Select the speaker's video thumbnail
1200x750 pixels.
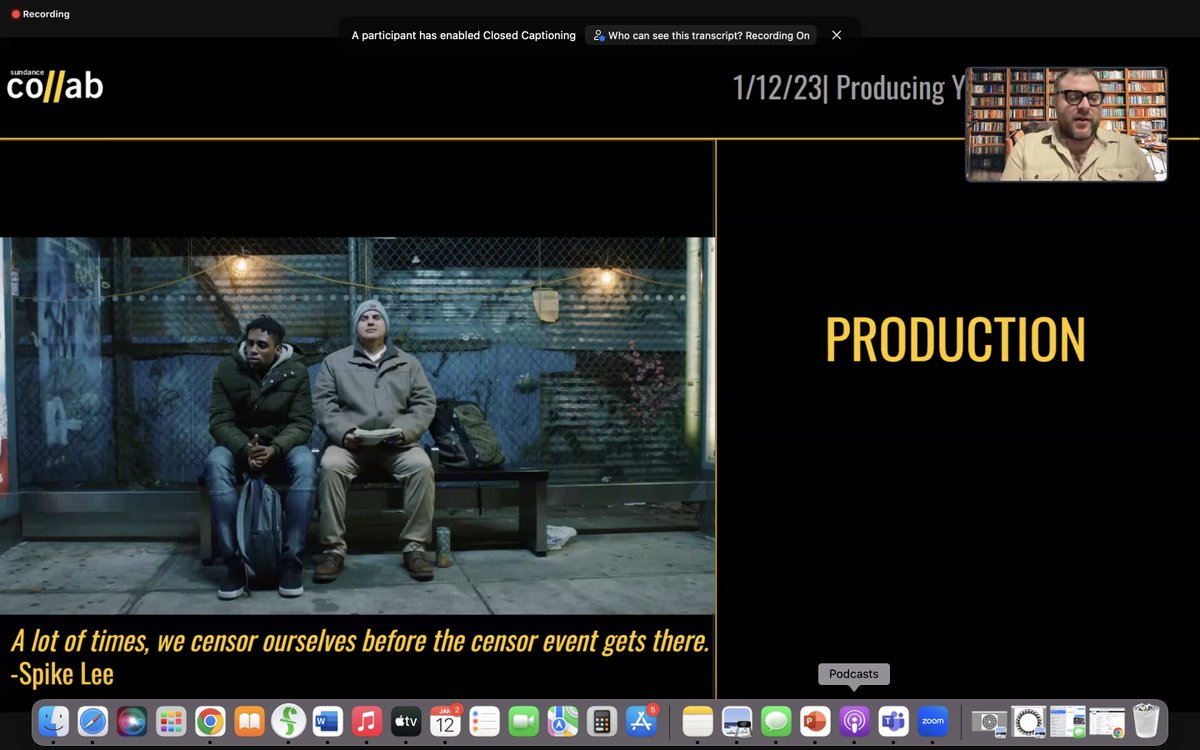[1066, 124]
